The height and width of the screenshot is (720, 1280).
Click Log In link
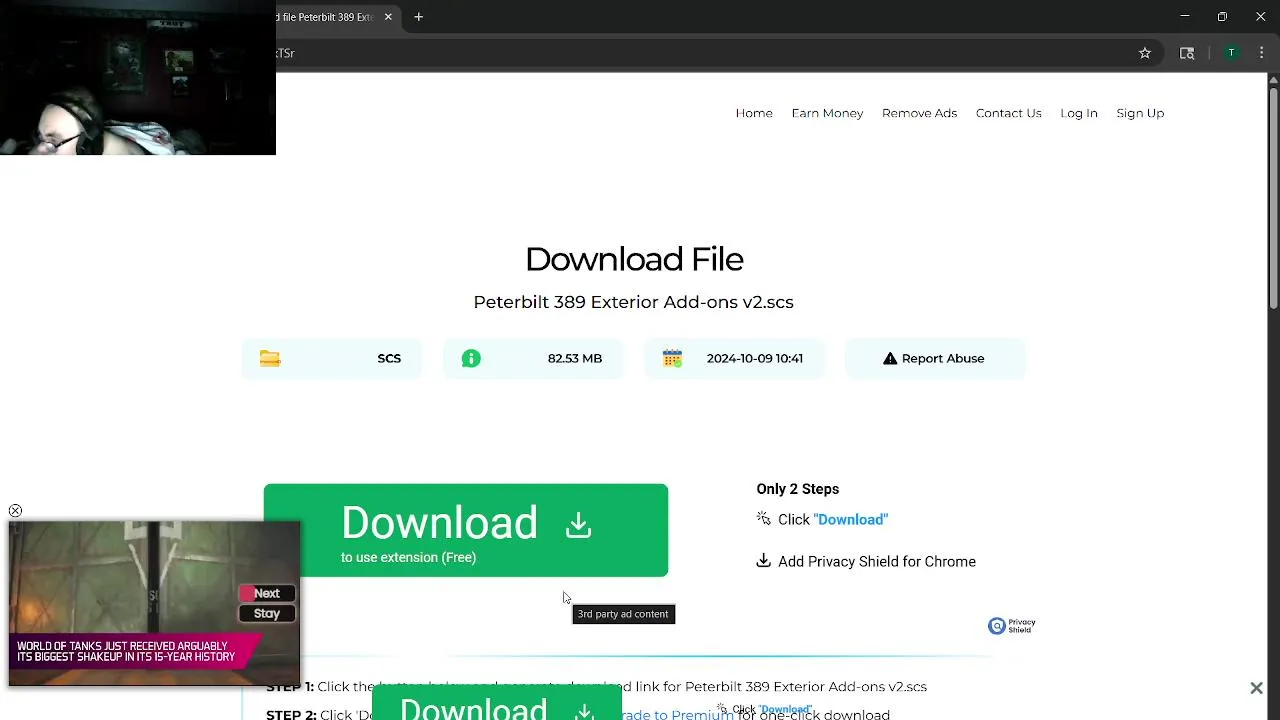click(x=1078, y=113)
